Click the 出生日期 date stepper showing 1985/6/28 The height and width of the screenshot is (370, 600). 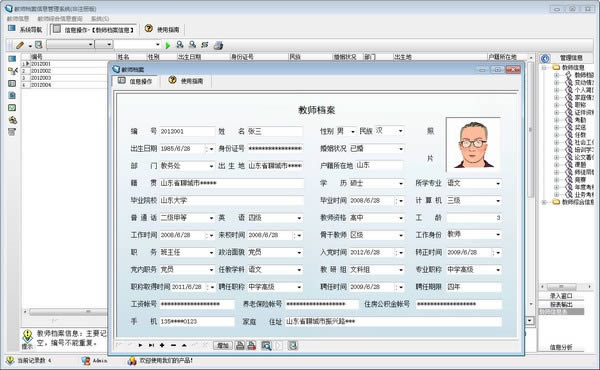pos(206,148)
